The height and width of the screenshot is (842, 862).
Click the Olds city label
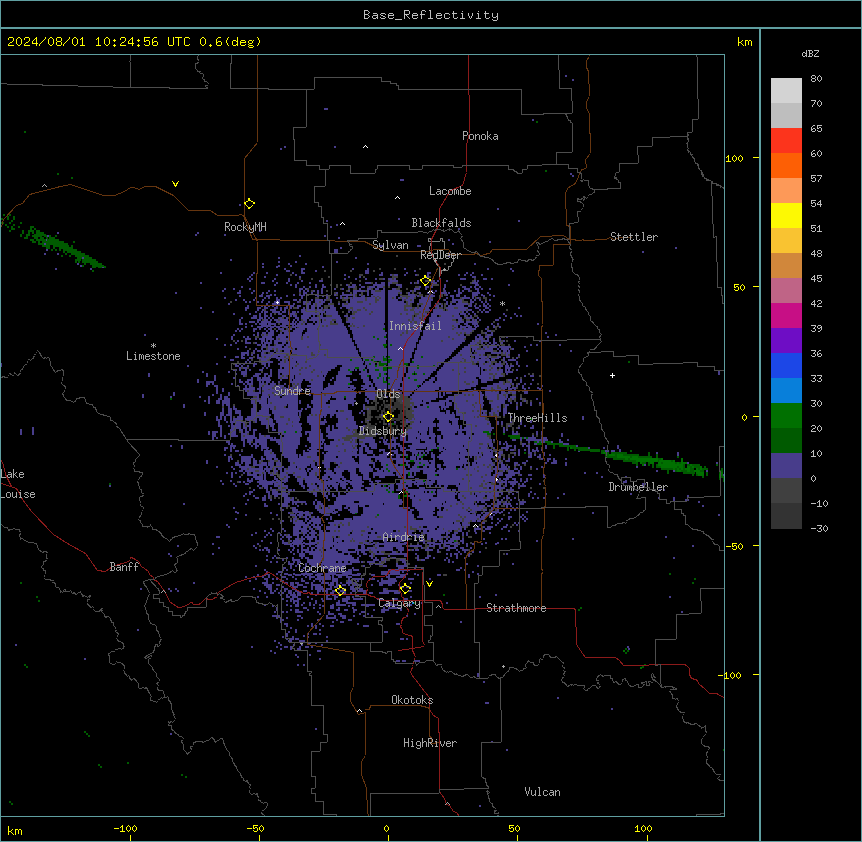[x=388, y=394]
